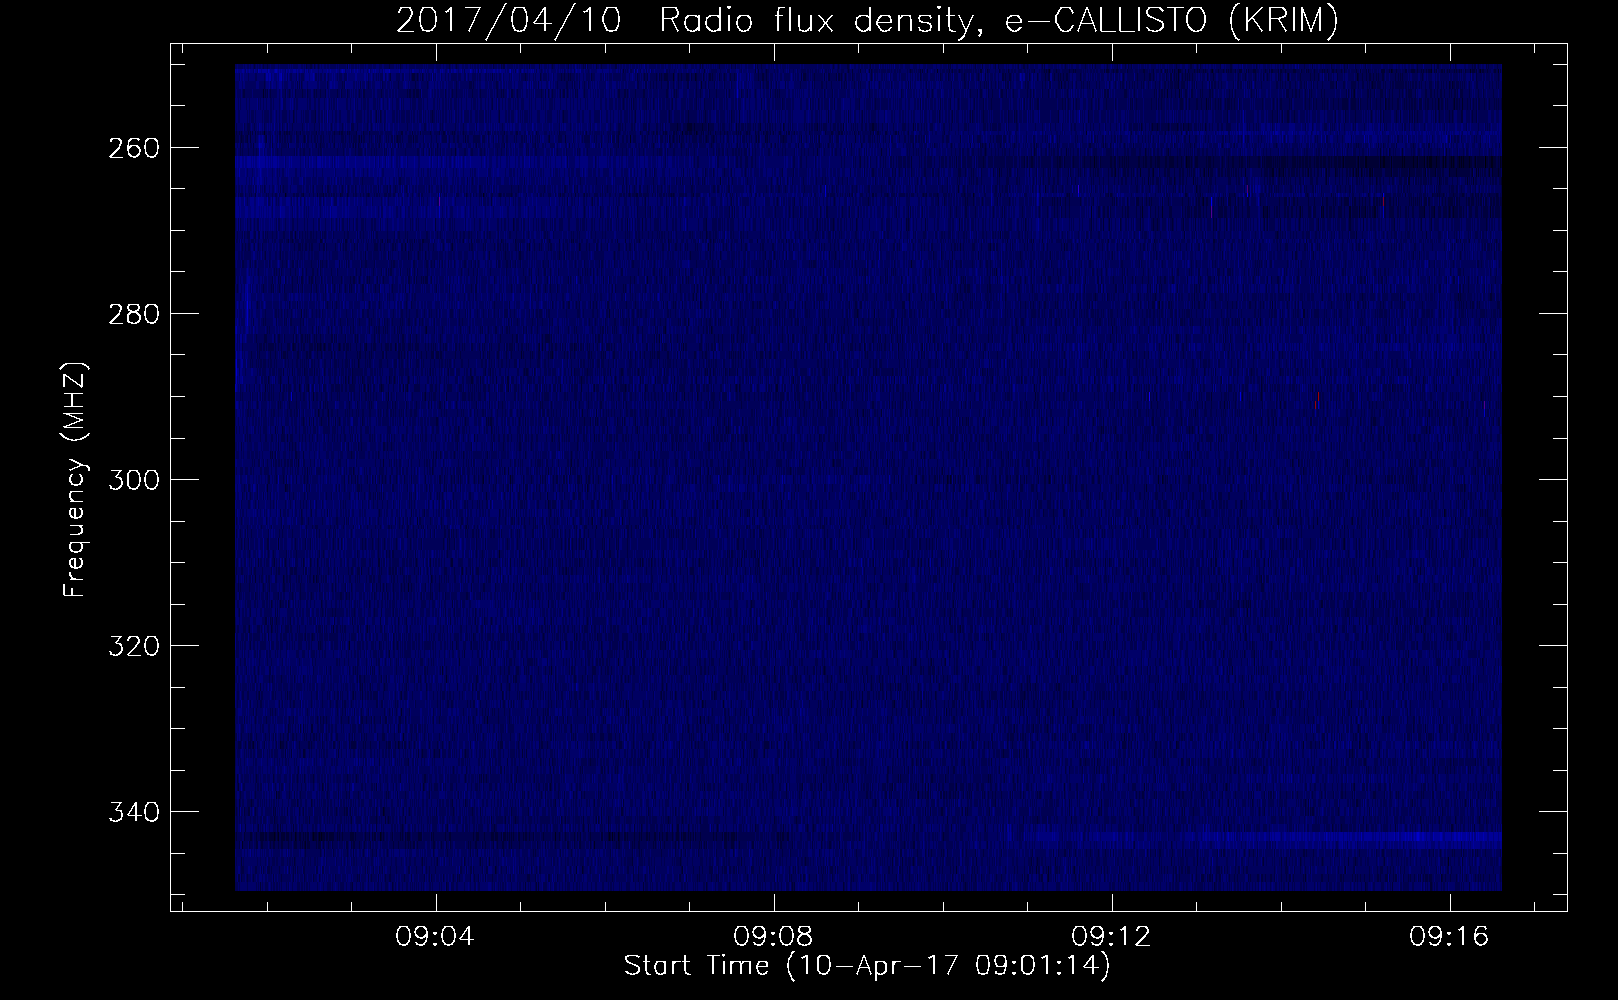Click the 'Start Time (10-Apr-17 09:01:14)' axis label
The height and width of the screenshot is (1000, 1618).
coord(867,966)
